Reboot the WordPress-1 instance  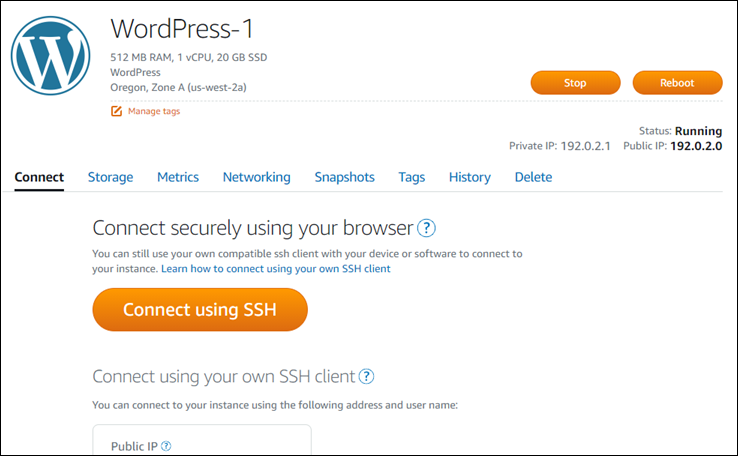[x=677, y=83]
